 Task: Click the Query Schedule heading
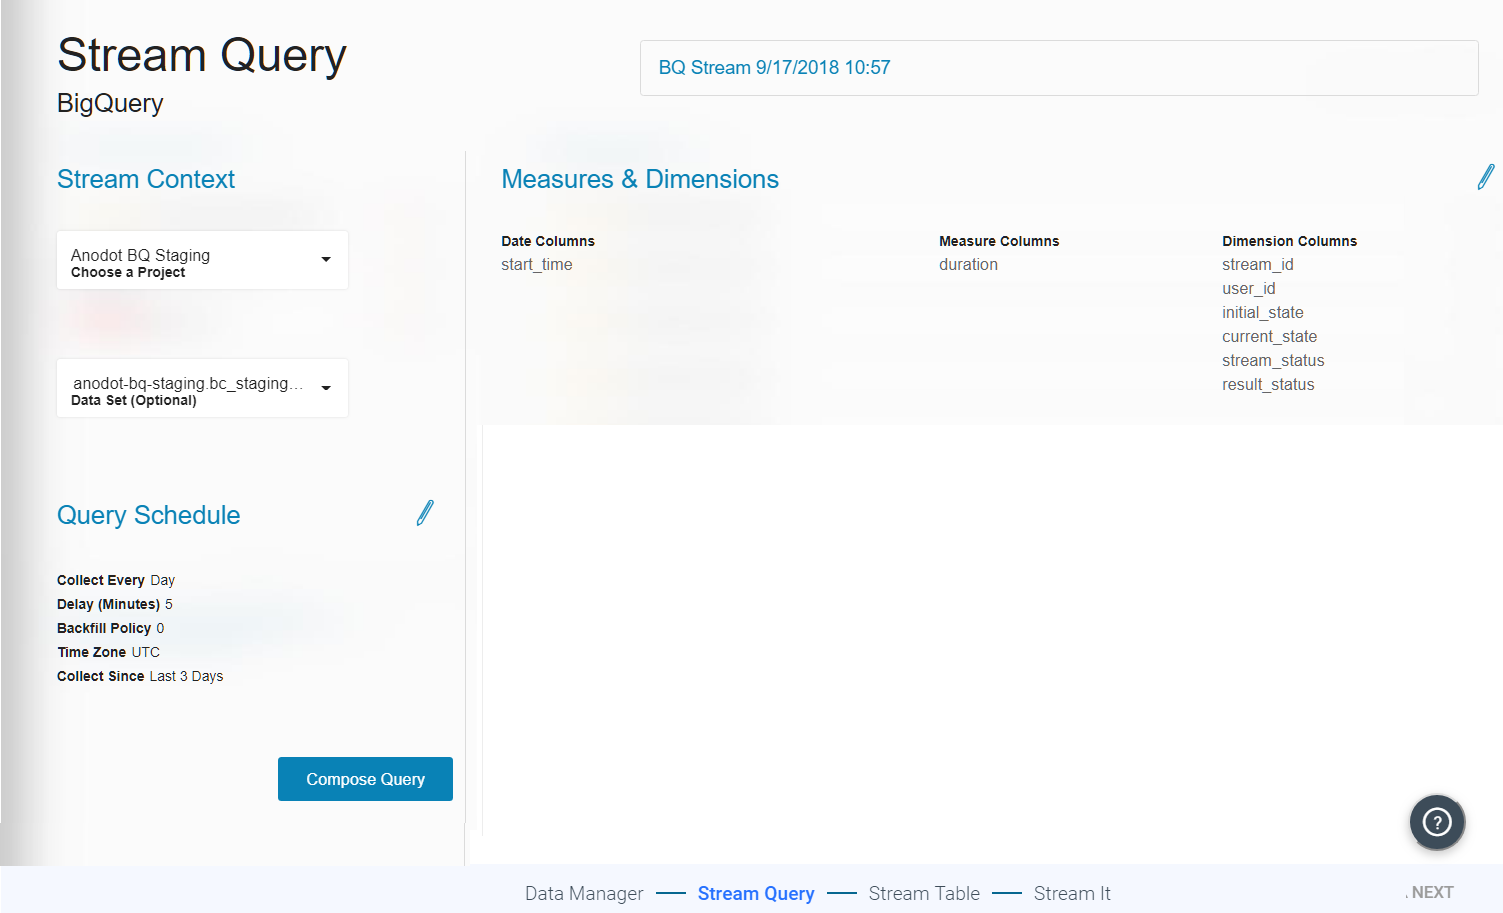tap(149, 515)
